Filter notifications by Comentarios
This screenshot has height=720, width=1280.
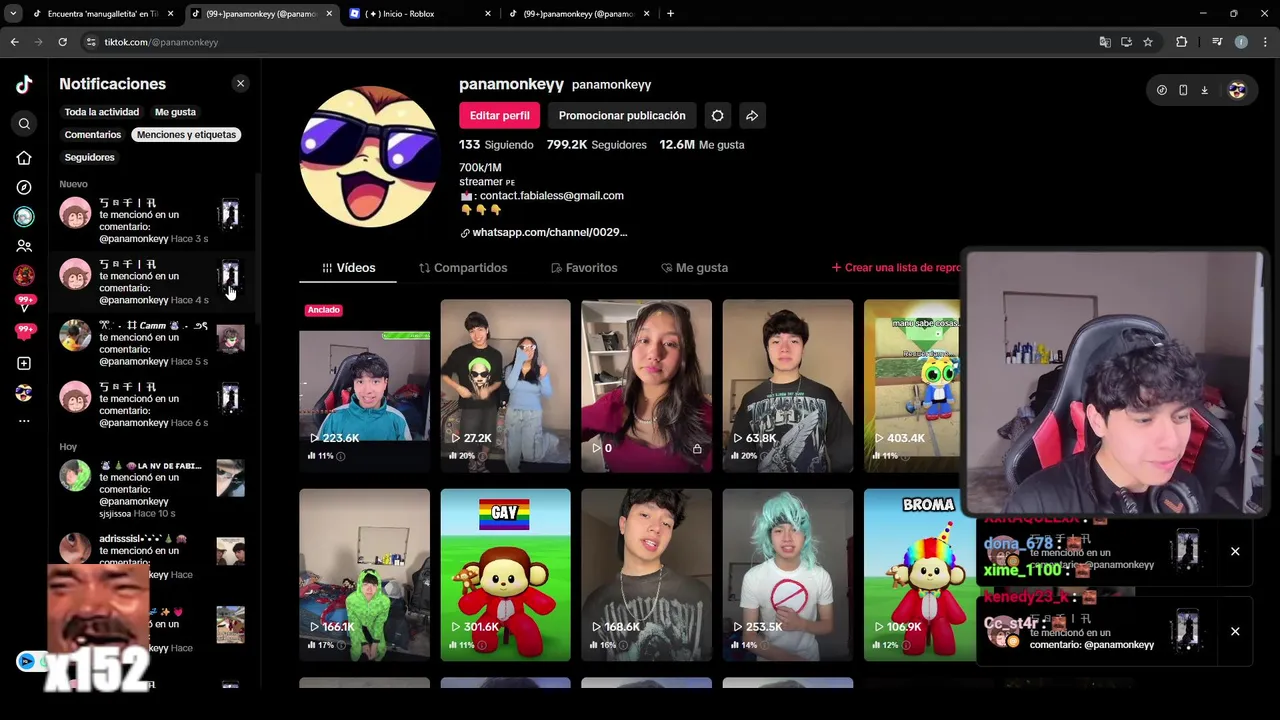(93, 135)
